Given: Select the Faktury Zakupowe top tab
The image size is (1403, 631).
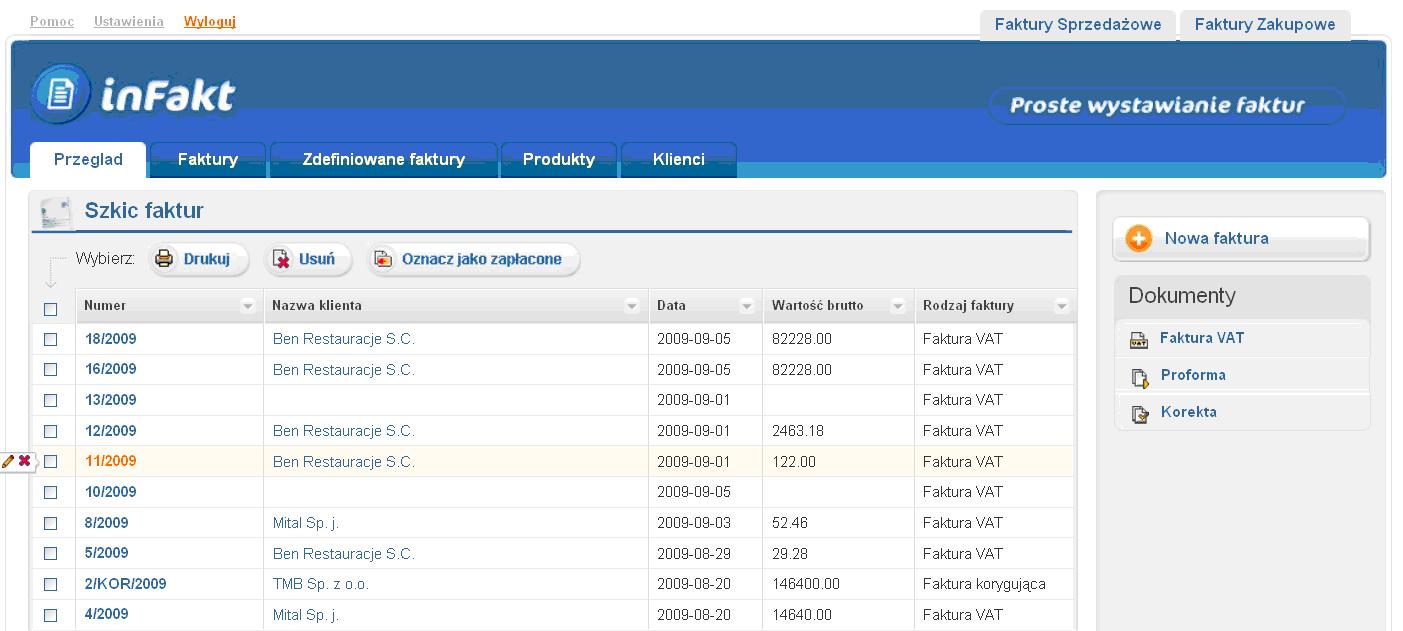Looking at the screenshot, I should tap(1265, 25).
